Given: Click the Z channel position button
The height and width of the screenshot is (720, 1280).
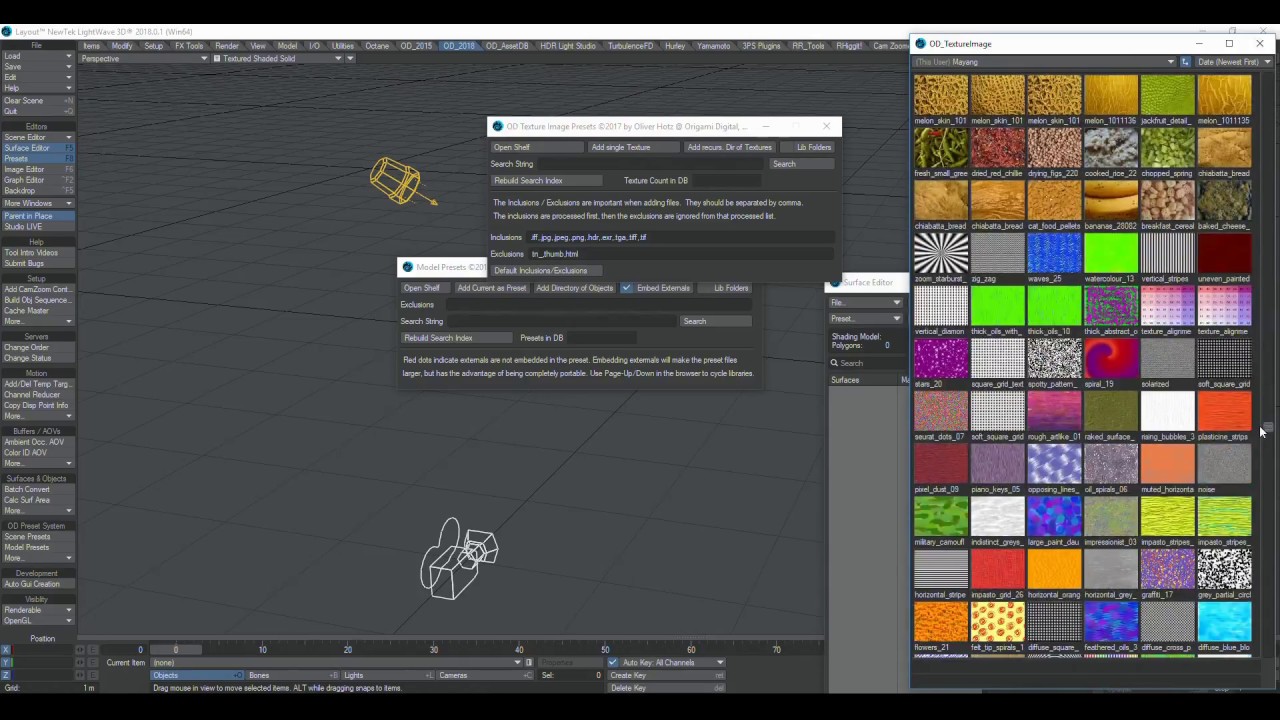Looking at the screenshot, I should (x=5, y=676).
